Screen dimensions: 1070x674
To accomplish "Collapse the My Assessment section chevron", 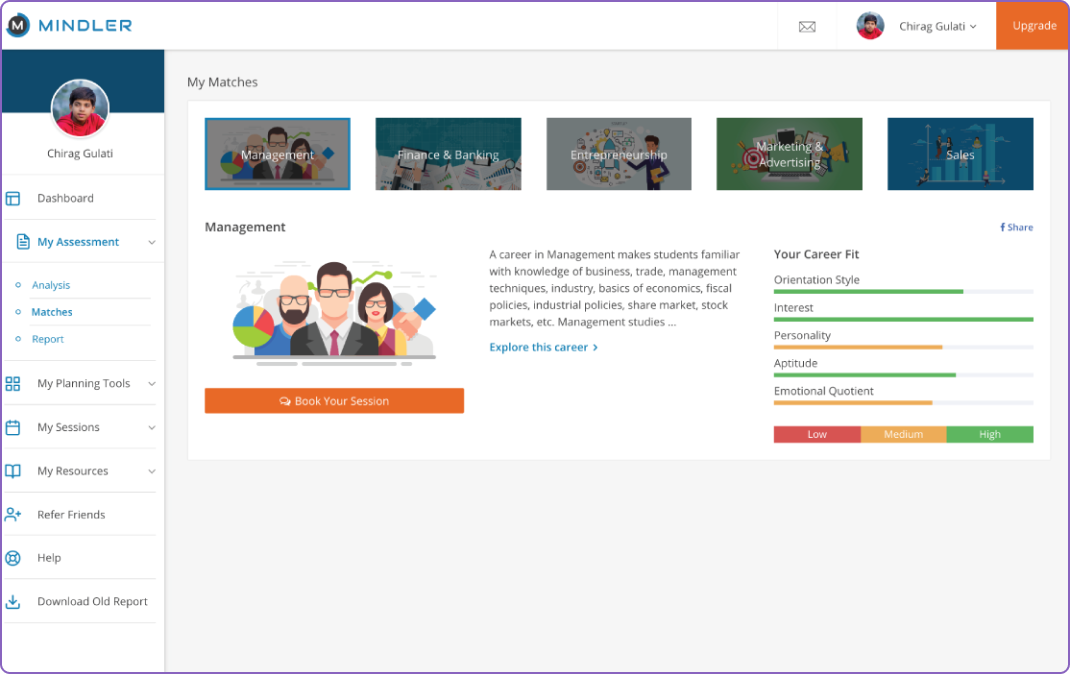I will tap(152, 243).
